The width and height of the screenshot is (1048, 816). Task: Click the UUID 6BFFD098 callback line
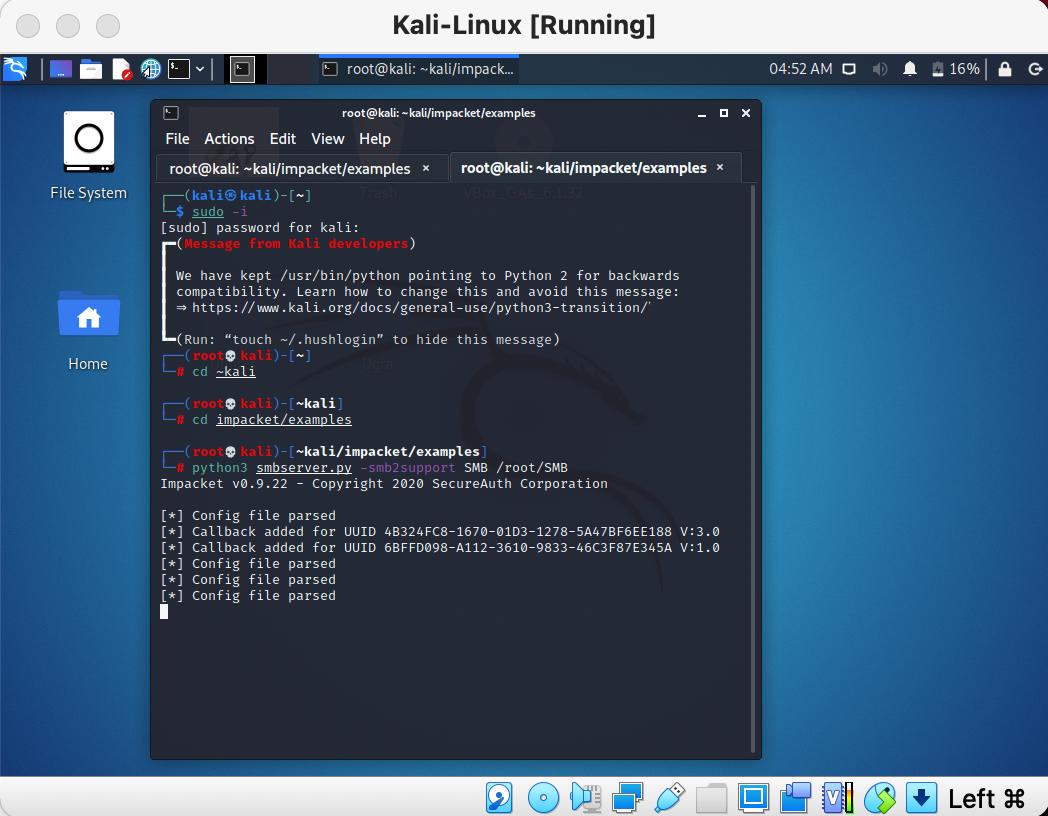(440, 547)
